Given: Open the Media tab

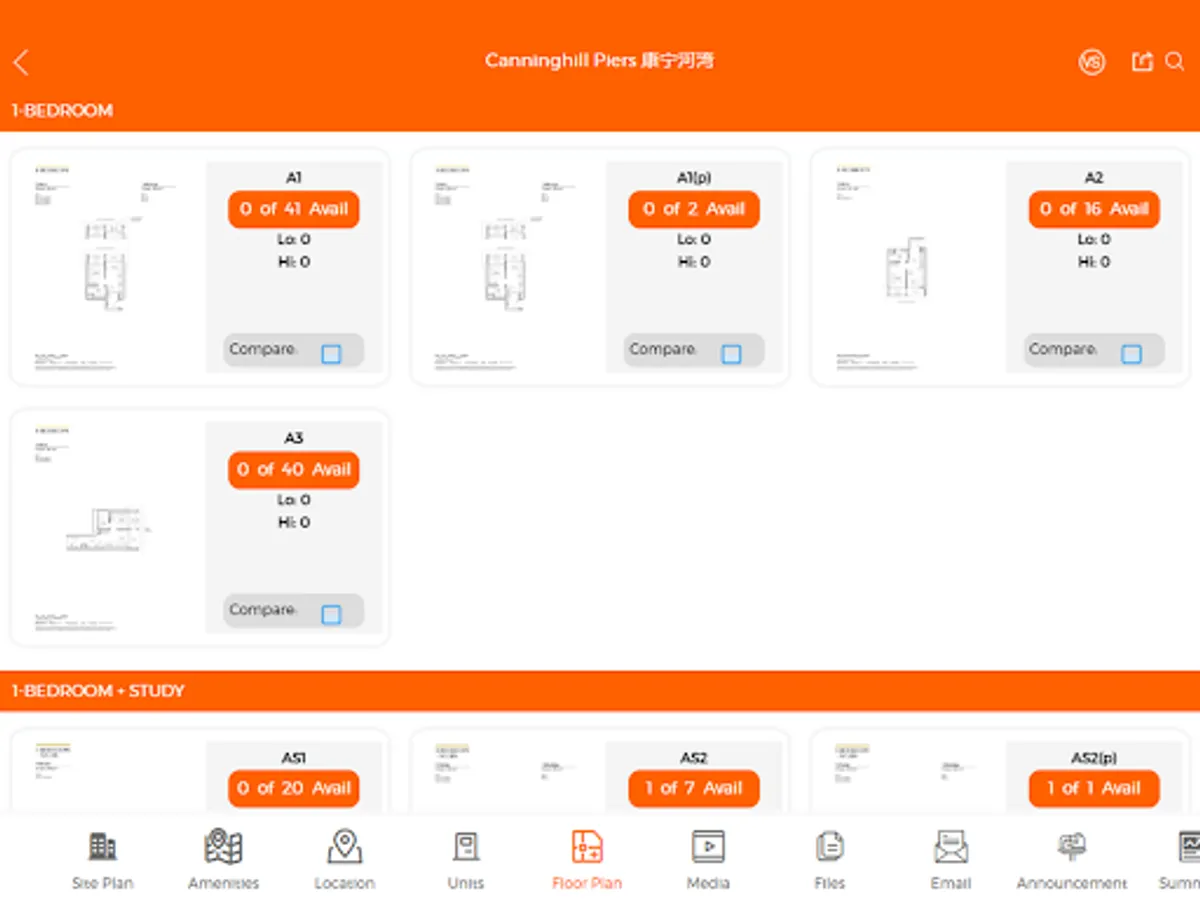Looking at the screenshot, I should pyautogui.click(x=708, y=860).
